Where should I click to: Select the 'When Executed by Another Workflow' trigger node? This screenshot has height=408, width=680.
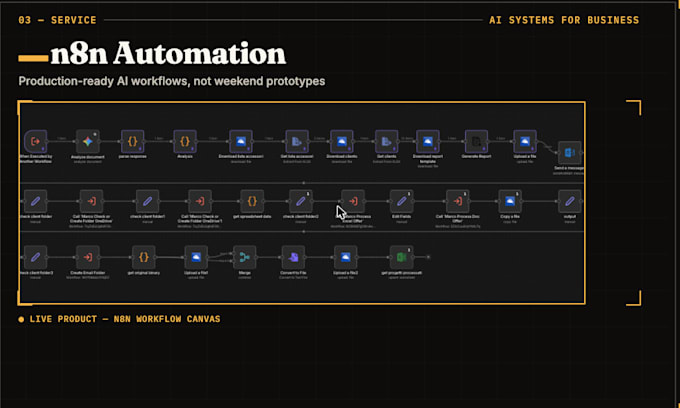coord(36,141)
